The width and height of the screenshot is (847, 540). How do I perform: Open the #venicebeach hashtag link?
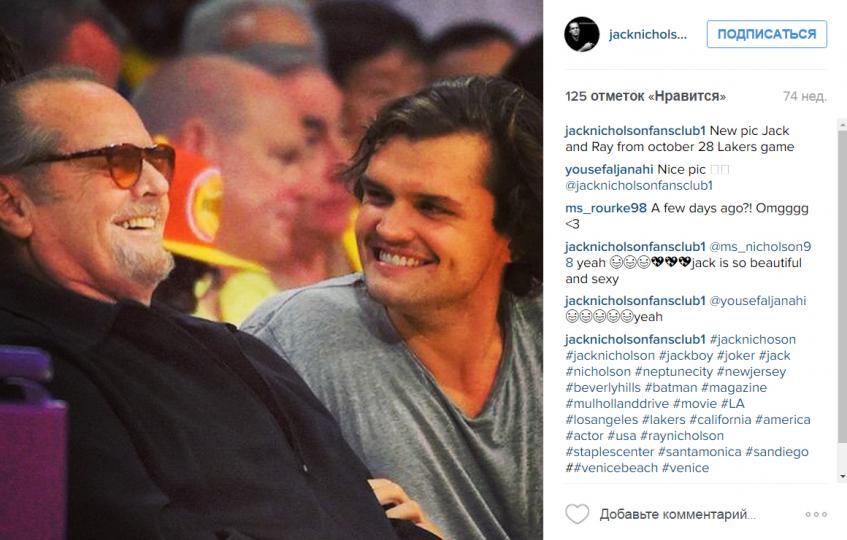click(615, 468)
